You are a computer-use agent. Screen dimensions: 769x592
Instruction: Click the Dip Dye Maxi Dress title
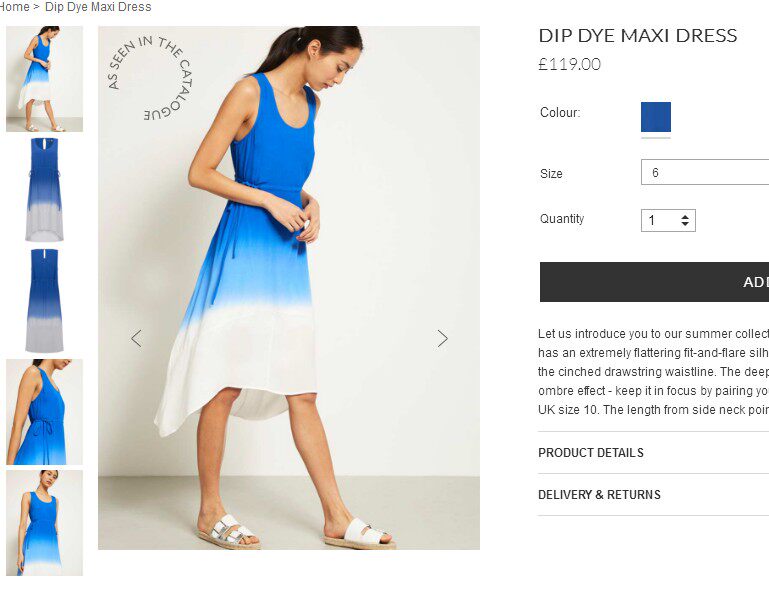click(x=638, y=35)
